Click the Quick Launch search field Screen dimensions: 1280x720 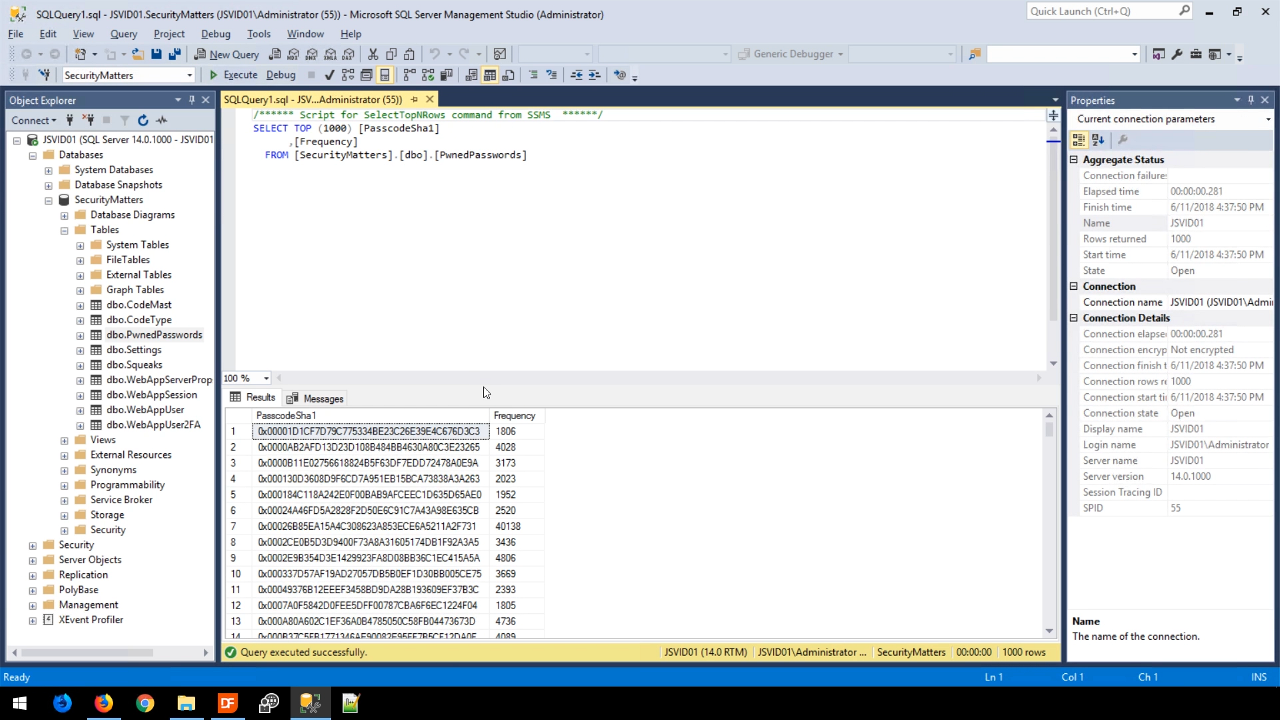1102,11
